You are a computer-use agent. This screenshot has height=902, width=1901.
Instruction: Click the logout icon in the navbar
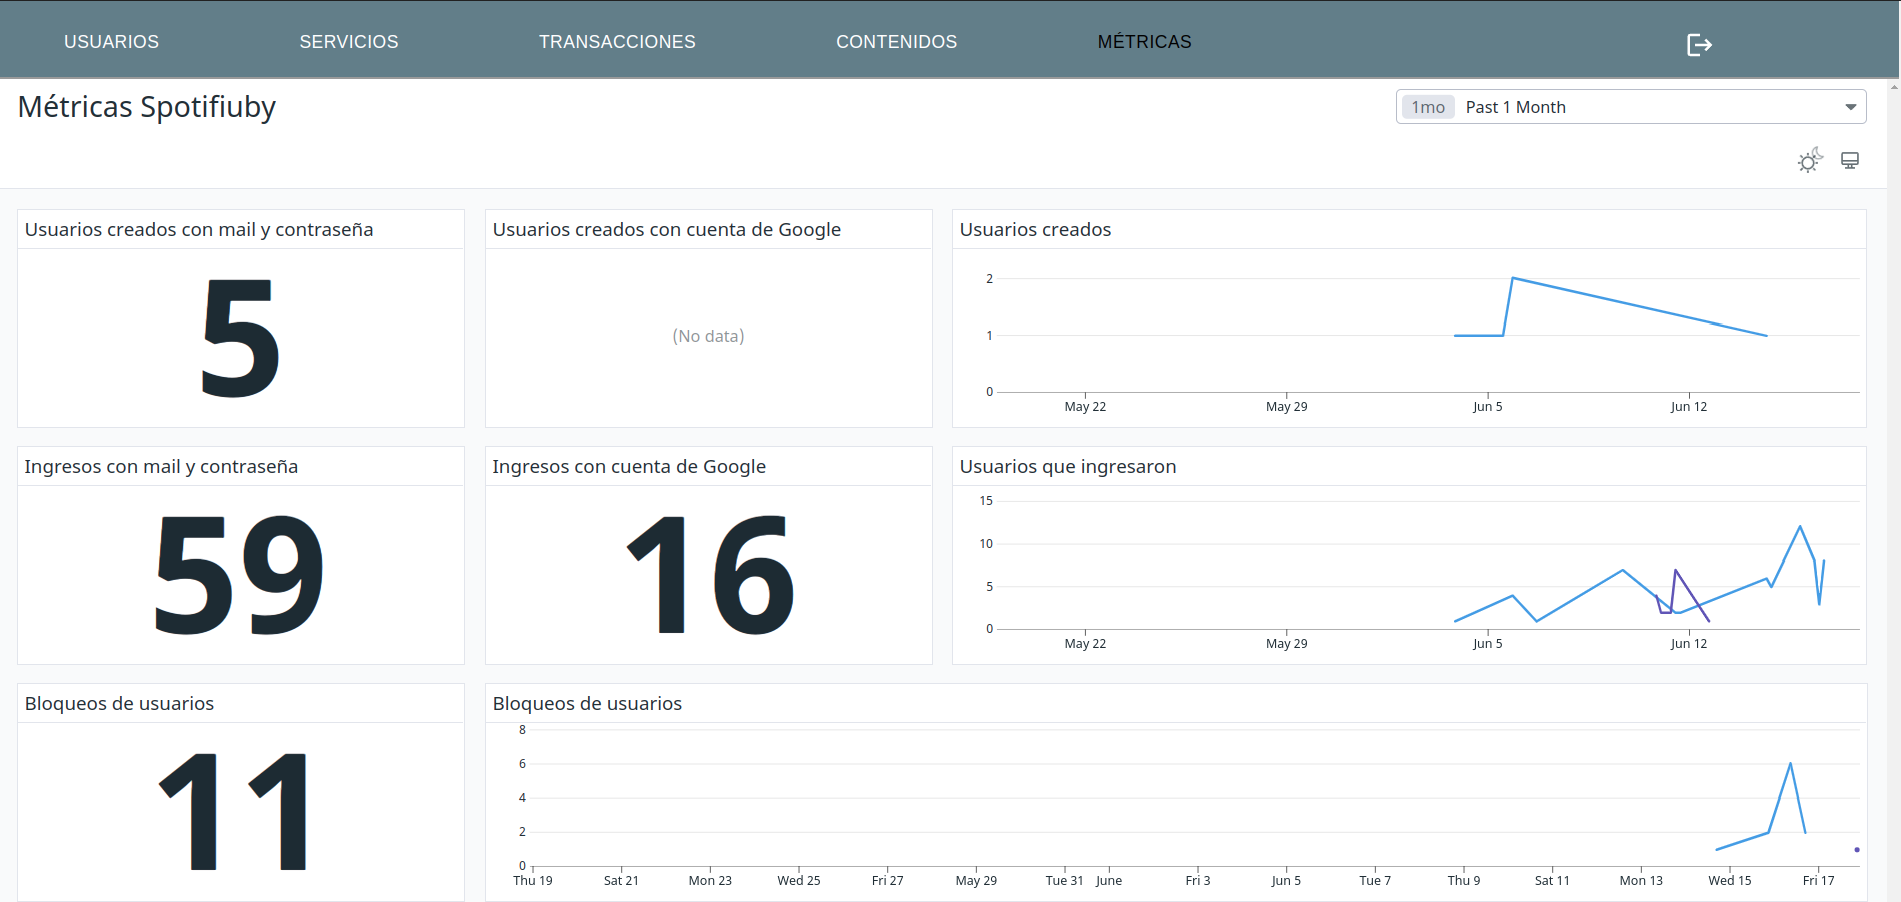point(1699,45)
